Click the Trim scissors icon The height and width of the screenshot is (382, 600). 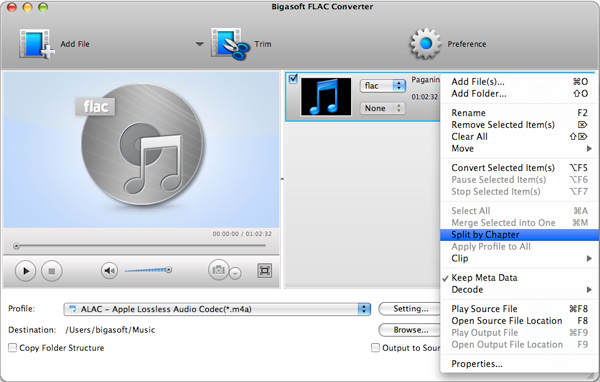(229, 44)
